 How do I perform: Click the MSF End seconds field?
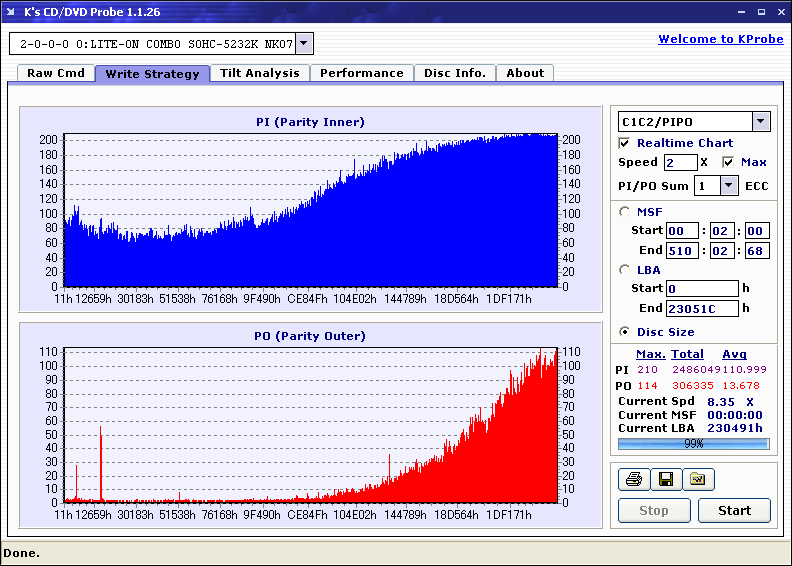tap(721, 250)
